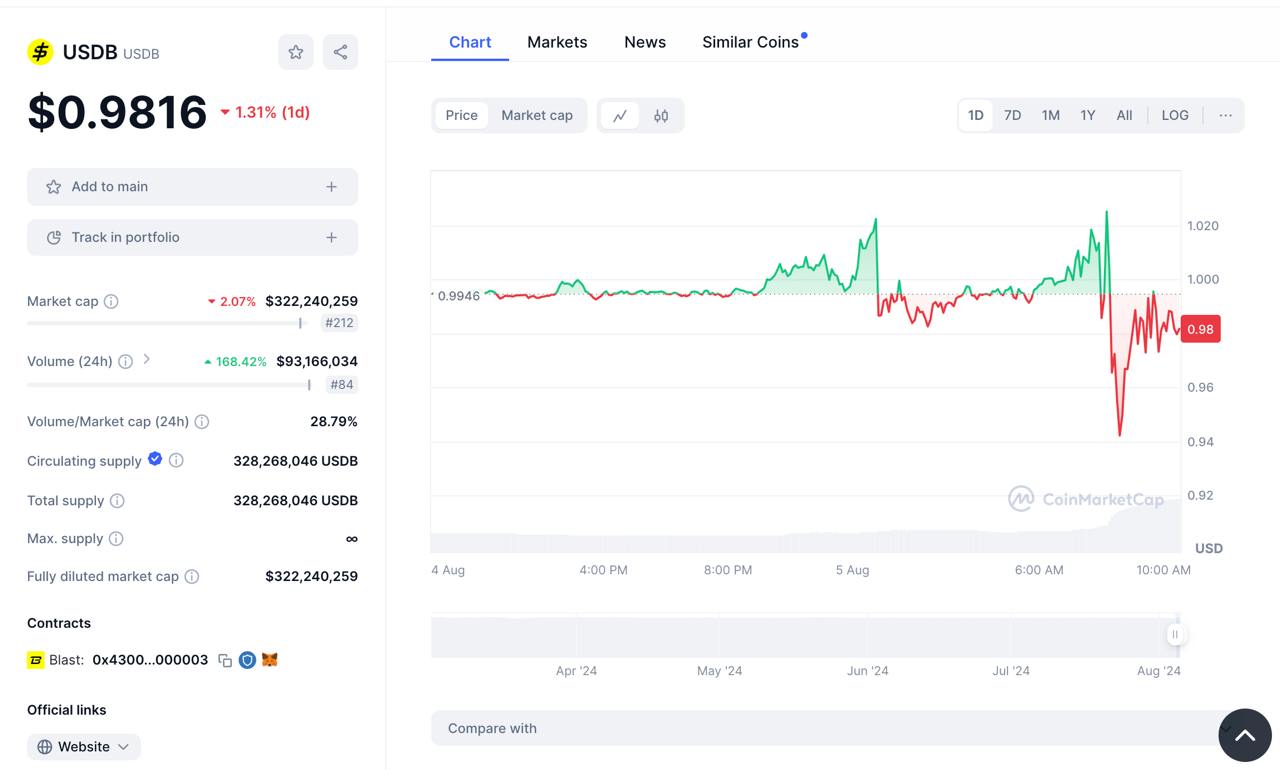Select the Market cap chart toggle
1280x770 pixels.
(x=537, y=115)
